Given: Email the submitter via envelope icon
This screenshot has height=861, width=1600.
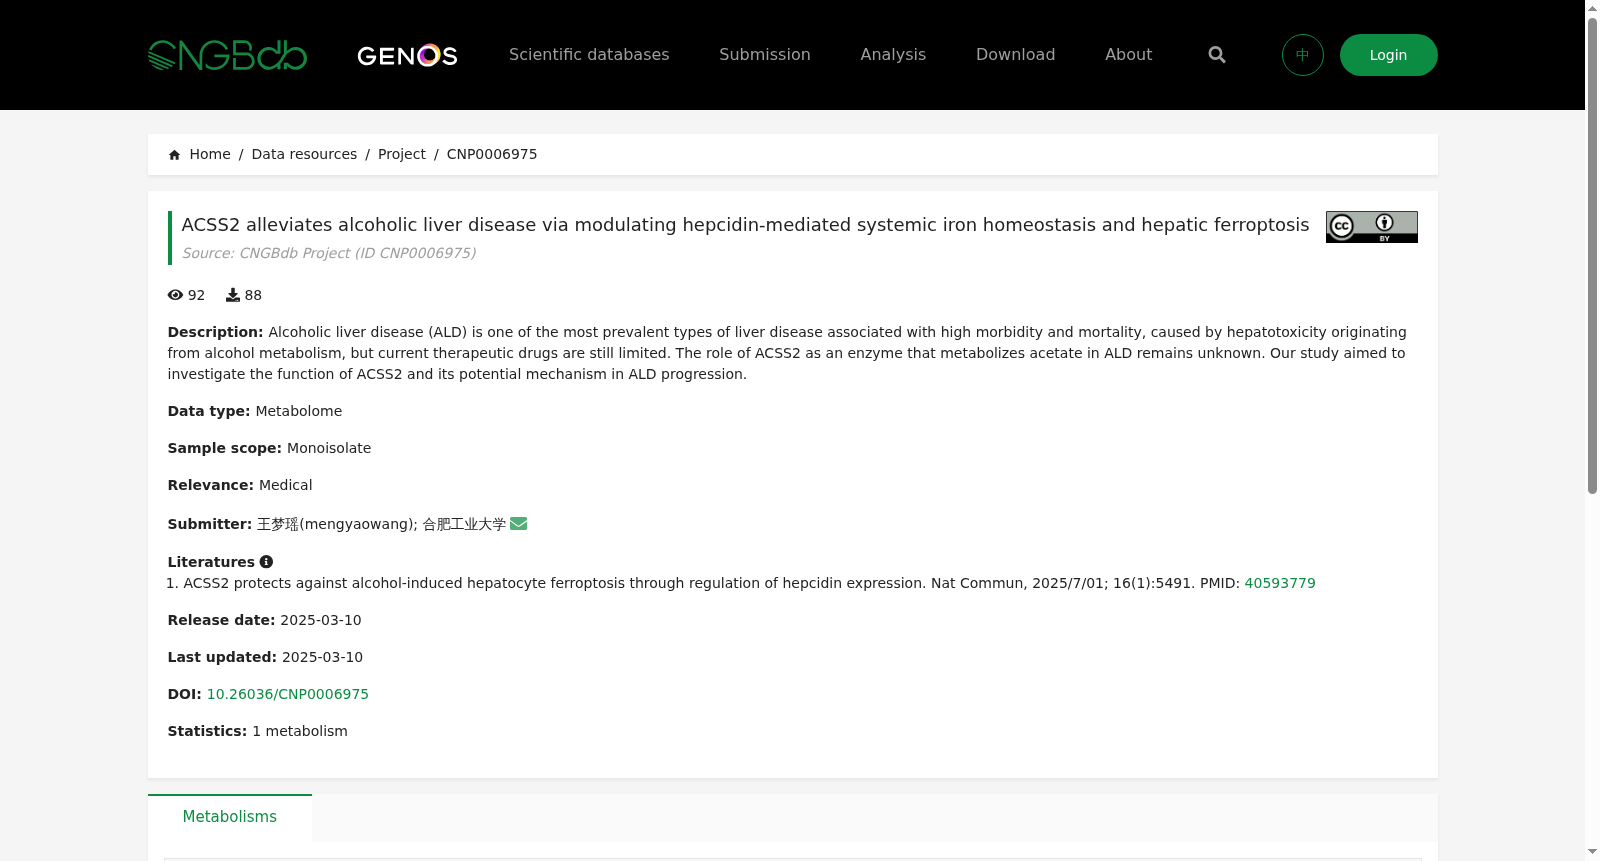Looking at the screenshot, I should pos(518,524).
